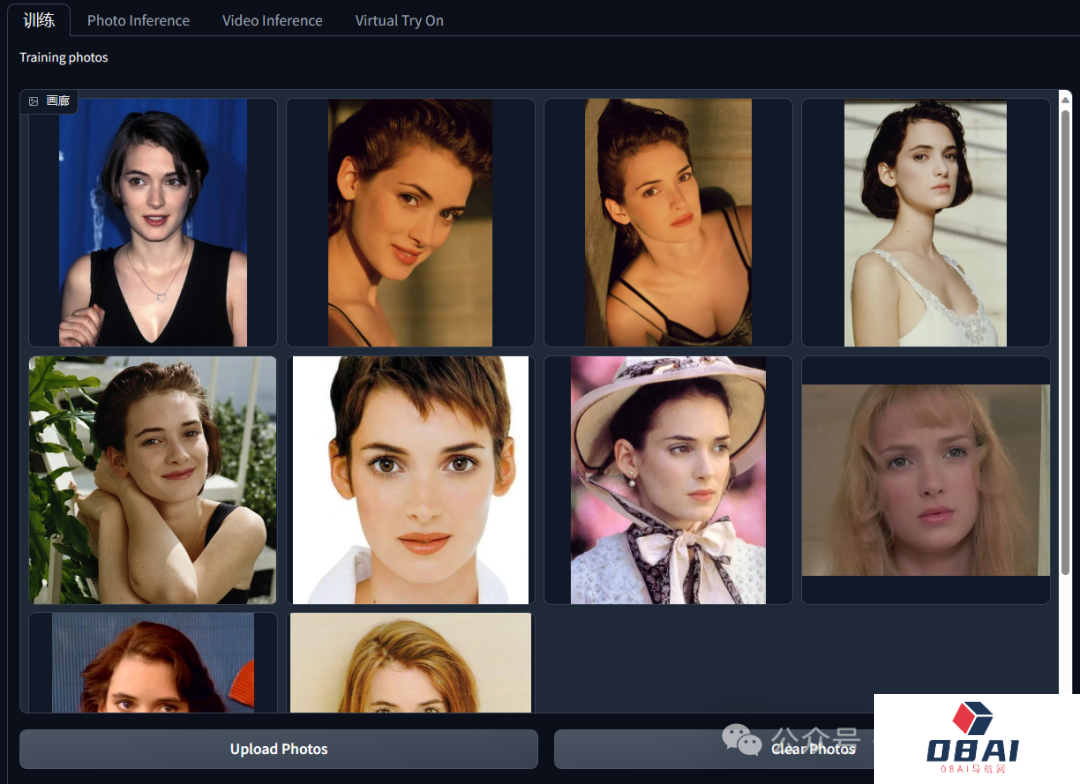
Task: Switch to the 训练 tab
Action: click(x=39, y=20)
